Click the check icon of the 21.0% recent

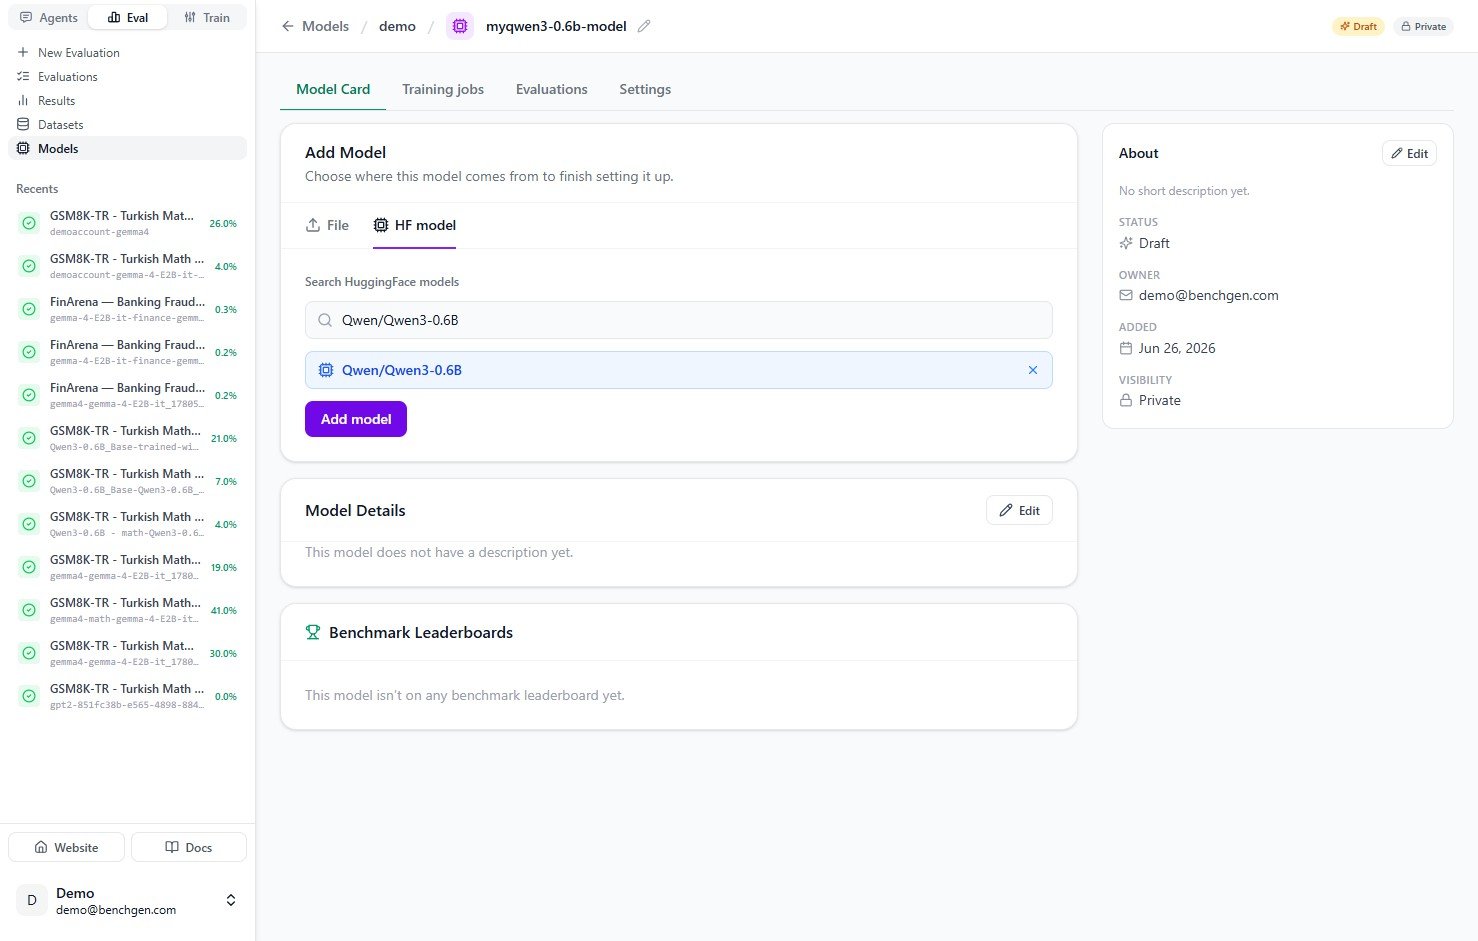(29, 438)
